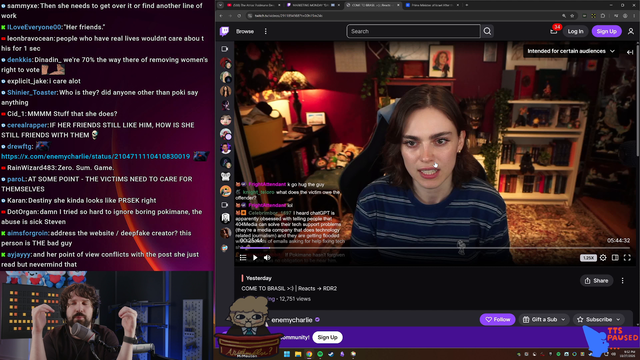Viewport: 640px width, 360px height.
Task: Expand the Intended for certain audiences dropdown
Action: tap(571, 51)
